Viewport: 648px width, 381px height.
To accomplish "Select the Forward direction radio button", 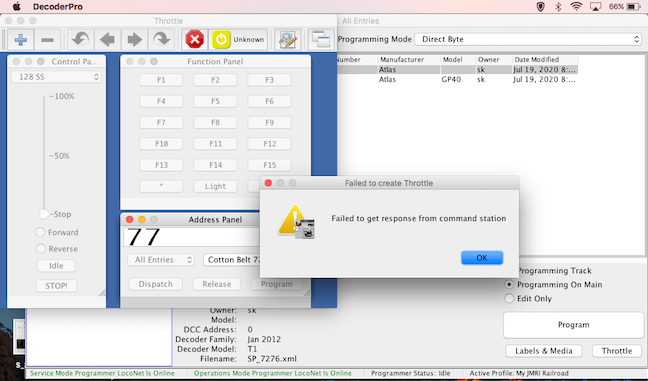I will 40,232.
